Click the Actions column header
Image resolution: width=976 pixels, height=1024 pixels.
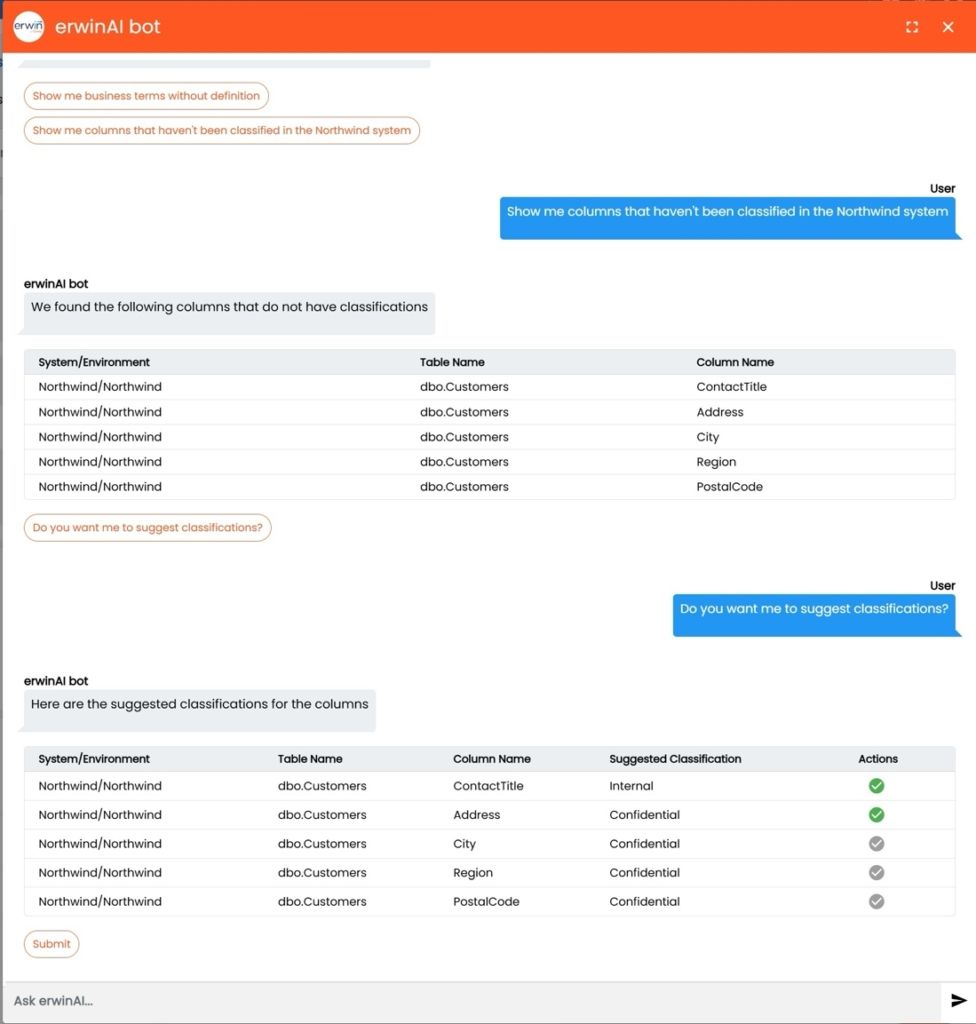[x=877, y=759]
